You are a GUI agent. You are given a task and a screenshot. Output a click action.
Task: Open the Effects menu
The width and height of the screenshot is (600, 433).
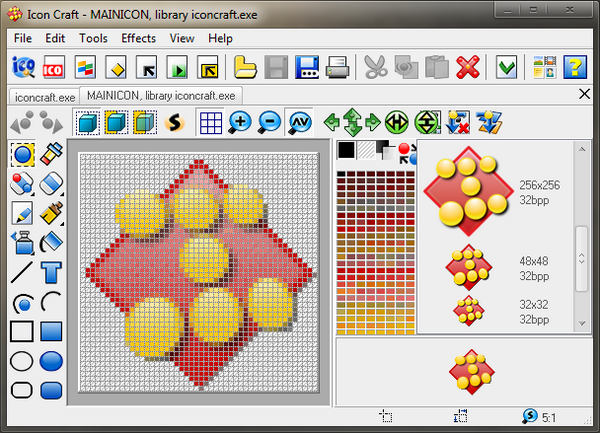pyautogui.click(x=138, y=38)
